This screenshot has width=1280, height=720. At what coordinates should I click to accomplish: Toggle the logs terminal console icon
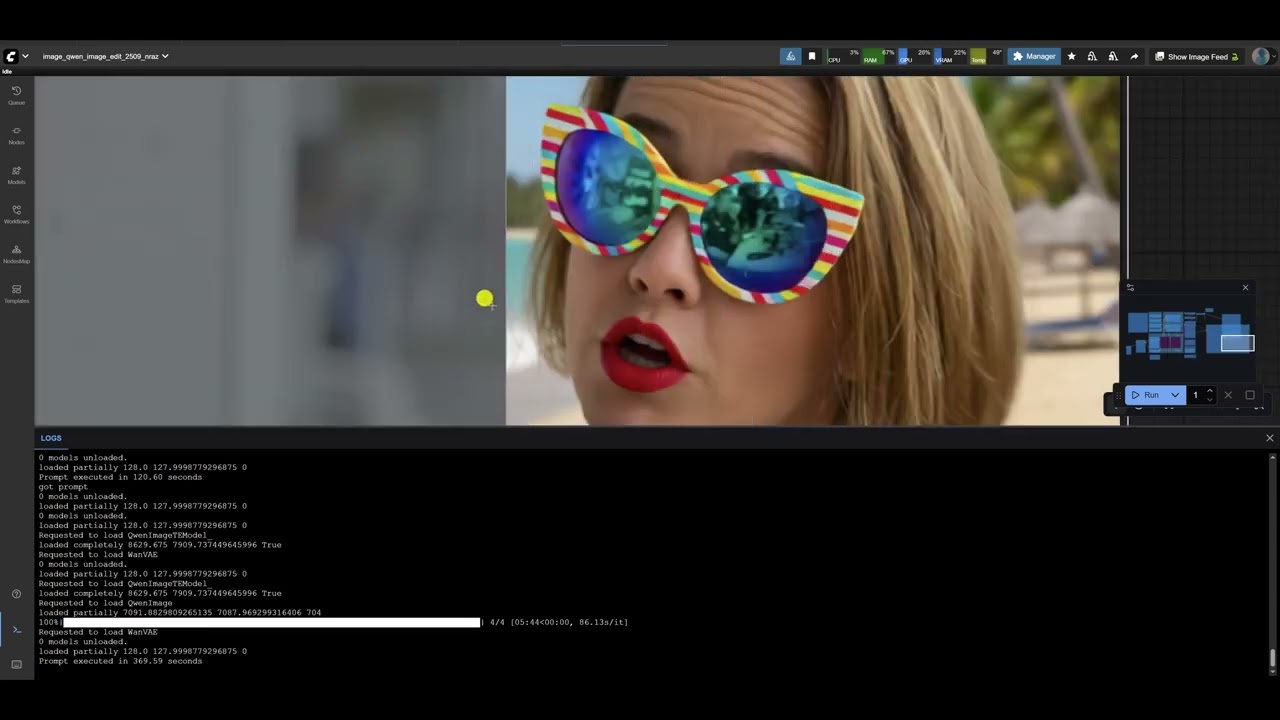(16, 630)
